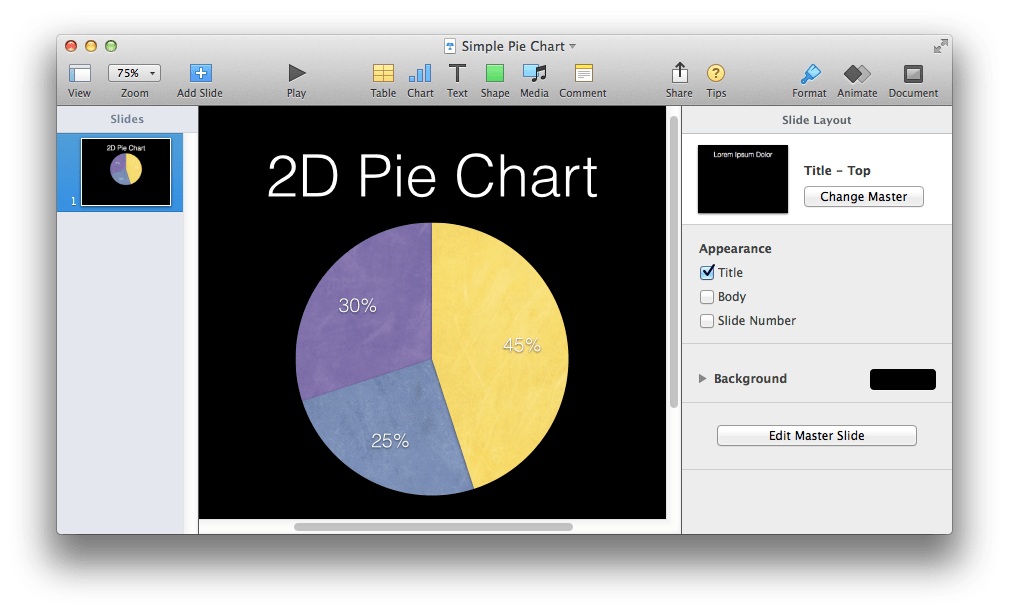Click Edit Master Slide
This screenshot has height=613, width=1009.
pyautogui.click(x=816, y=435)
